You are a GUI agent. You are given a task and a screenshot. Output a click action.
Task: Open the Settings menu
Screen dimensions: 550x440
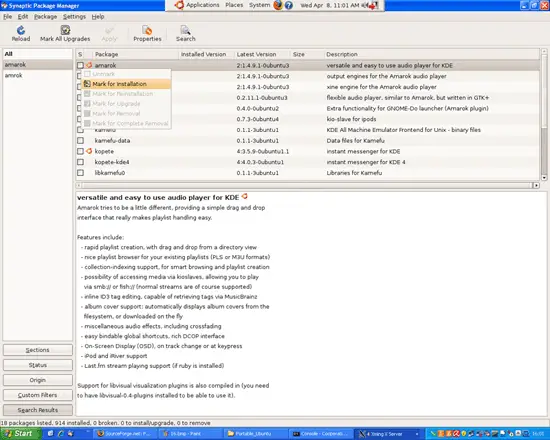point(74,16)
